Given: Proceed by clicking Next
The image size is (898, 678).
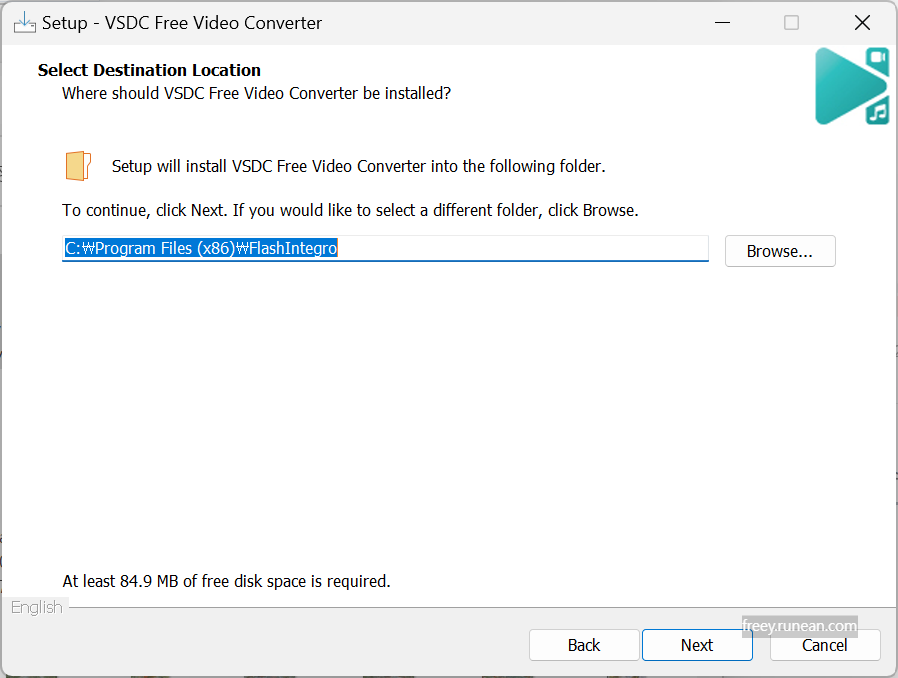Looking at the screenshot, I should tap(697, 645).
